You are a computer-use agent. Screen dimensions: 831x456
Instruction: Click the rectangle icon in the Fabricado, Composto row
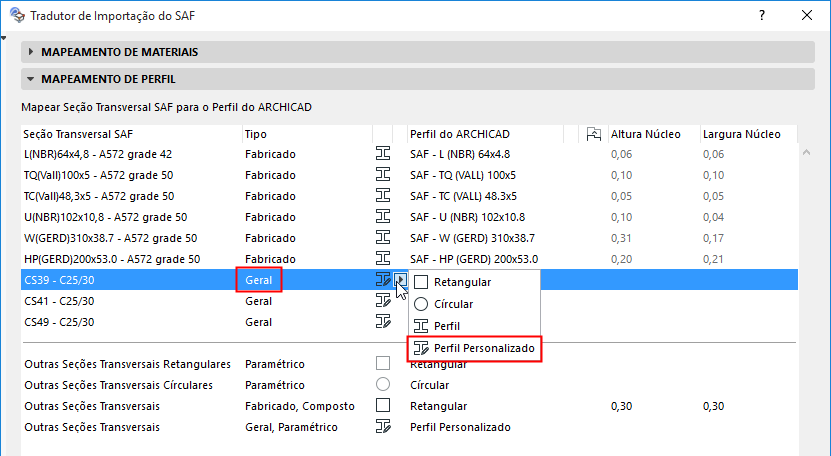[x=382, y=406]
